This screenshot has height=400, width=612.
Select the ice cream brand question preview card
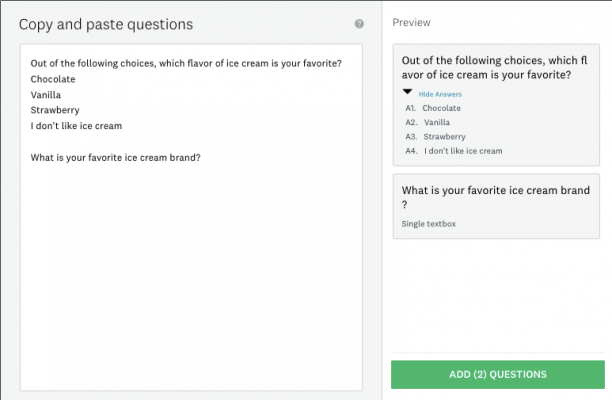tap(495, 207)
